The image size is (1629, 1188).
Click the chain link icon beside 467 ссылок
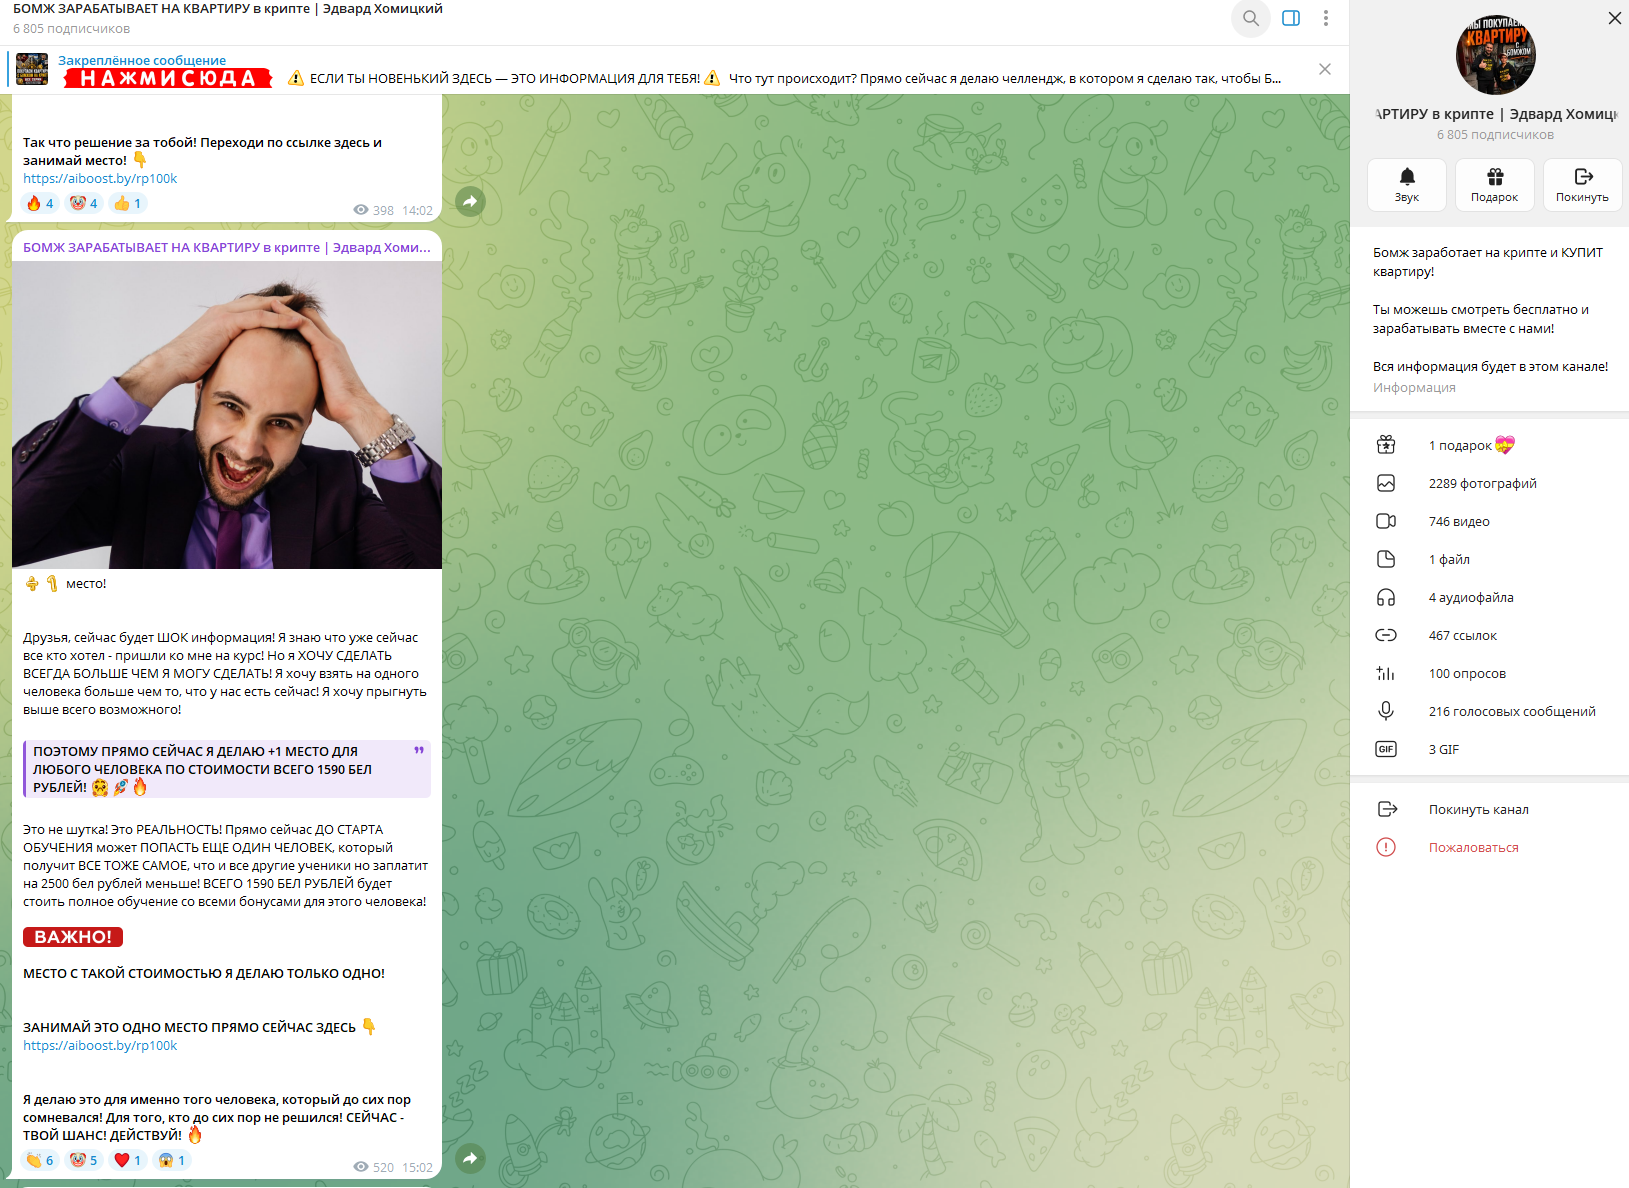[x=1386, y=635]
